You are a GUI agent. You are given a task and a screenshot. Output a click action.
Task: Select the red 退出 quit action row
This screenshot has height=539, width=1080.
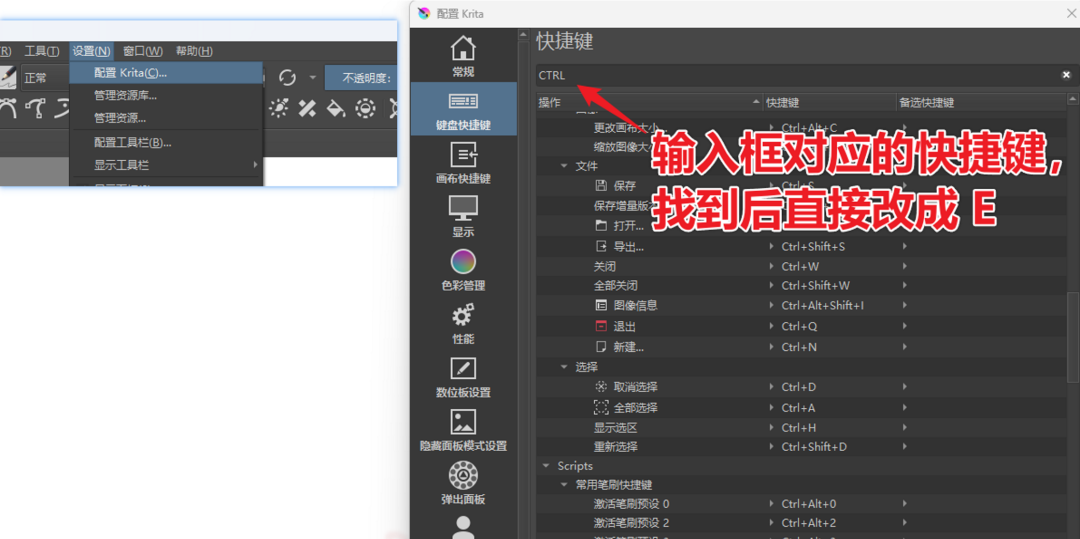pos(802,326)
